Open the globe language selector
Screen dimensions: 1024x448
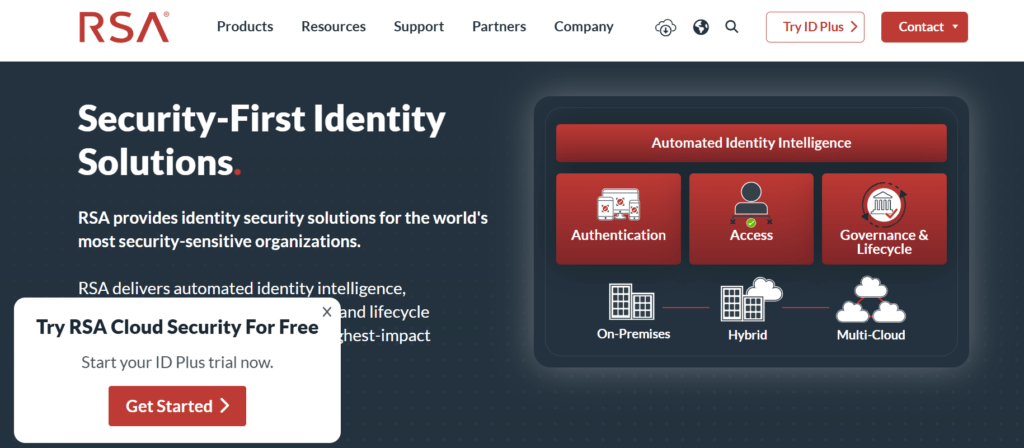tap(701, 27)
